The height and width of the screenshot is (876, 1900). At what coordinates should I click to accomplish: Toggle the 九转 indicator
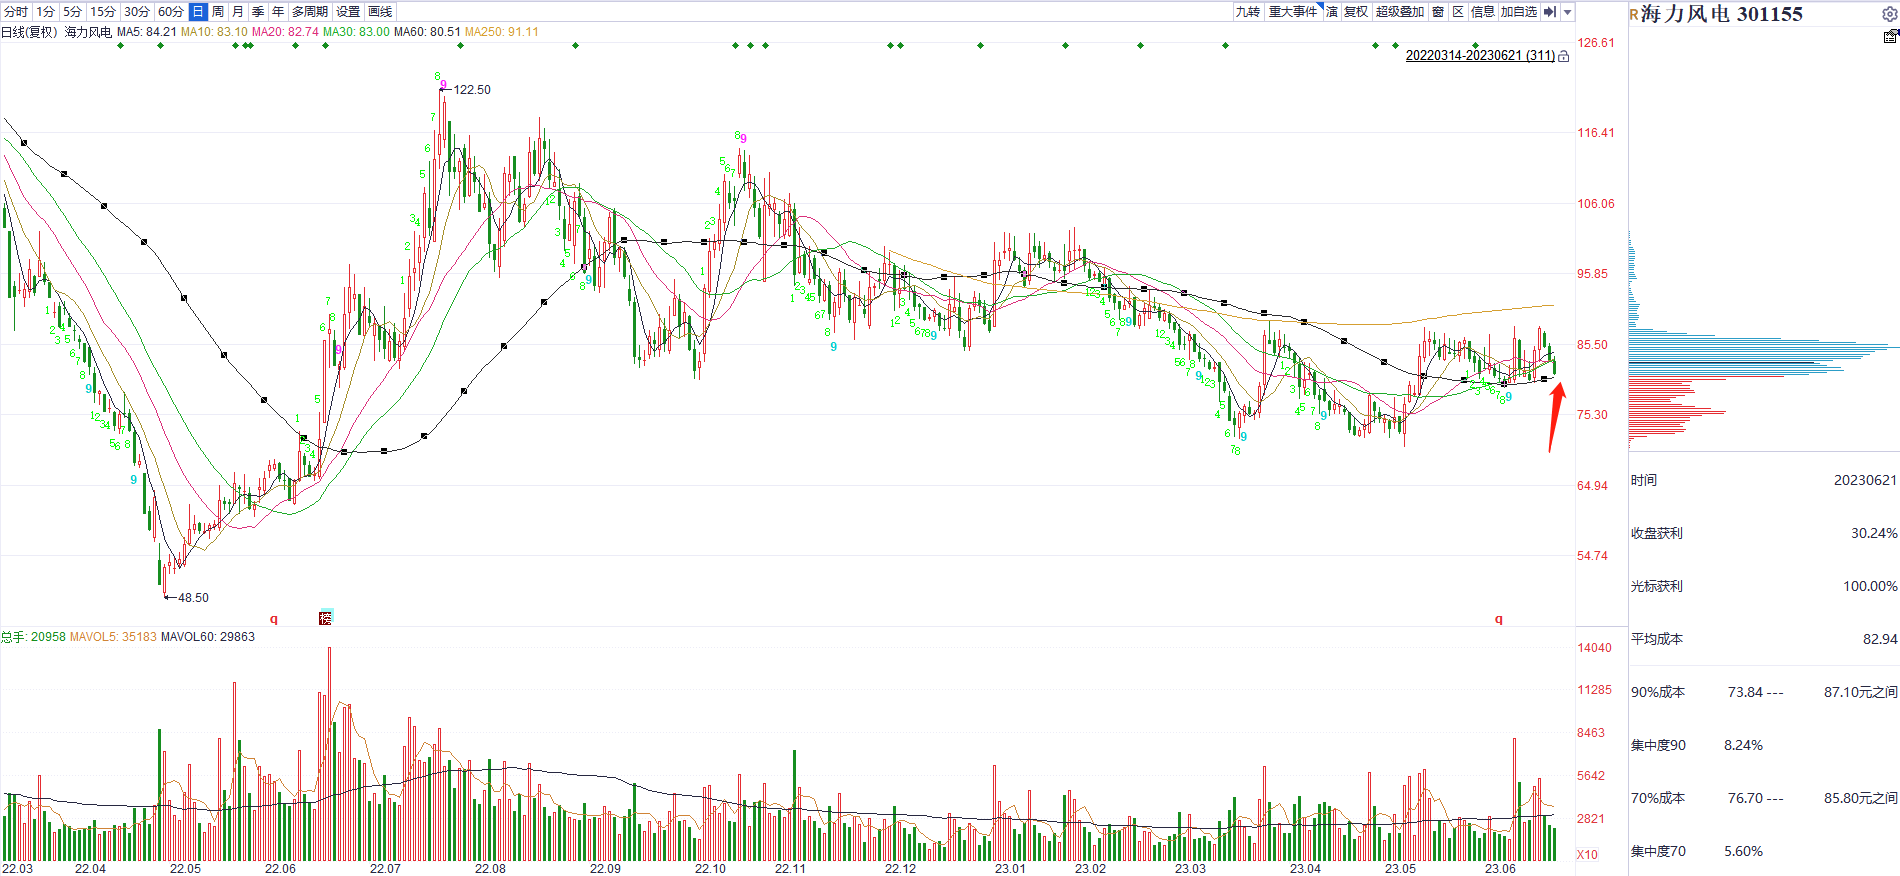(1248, 12)
